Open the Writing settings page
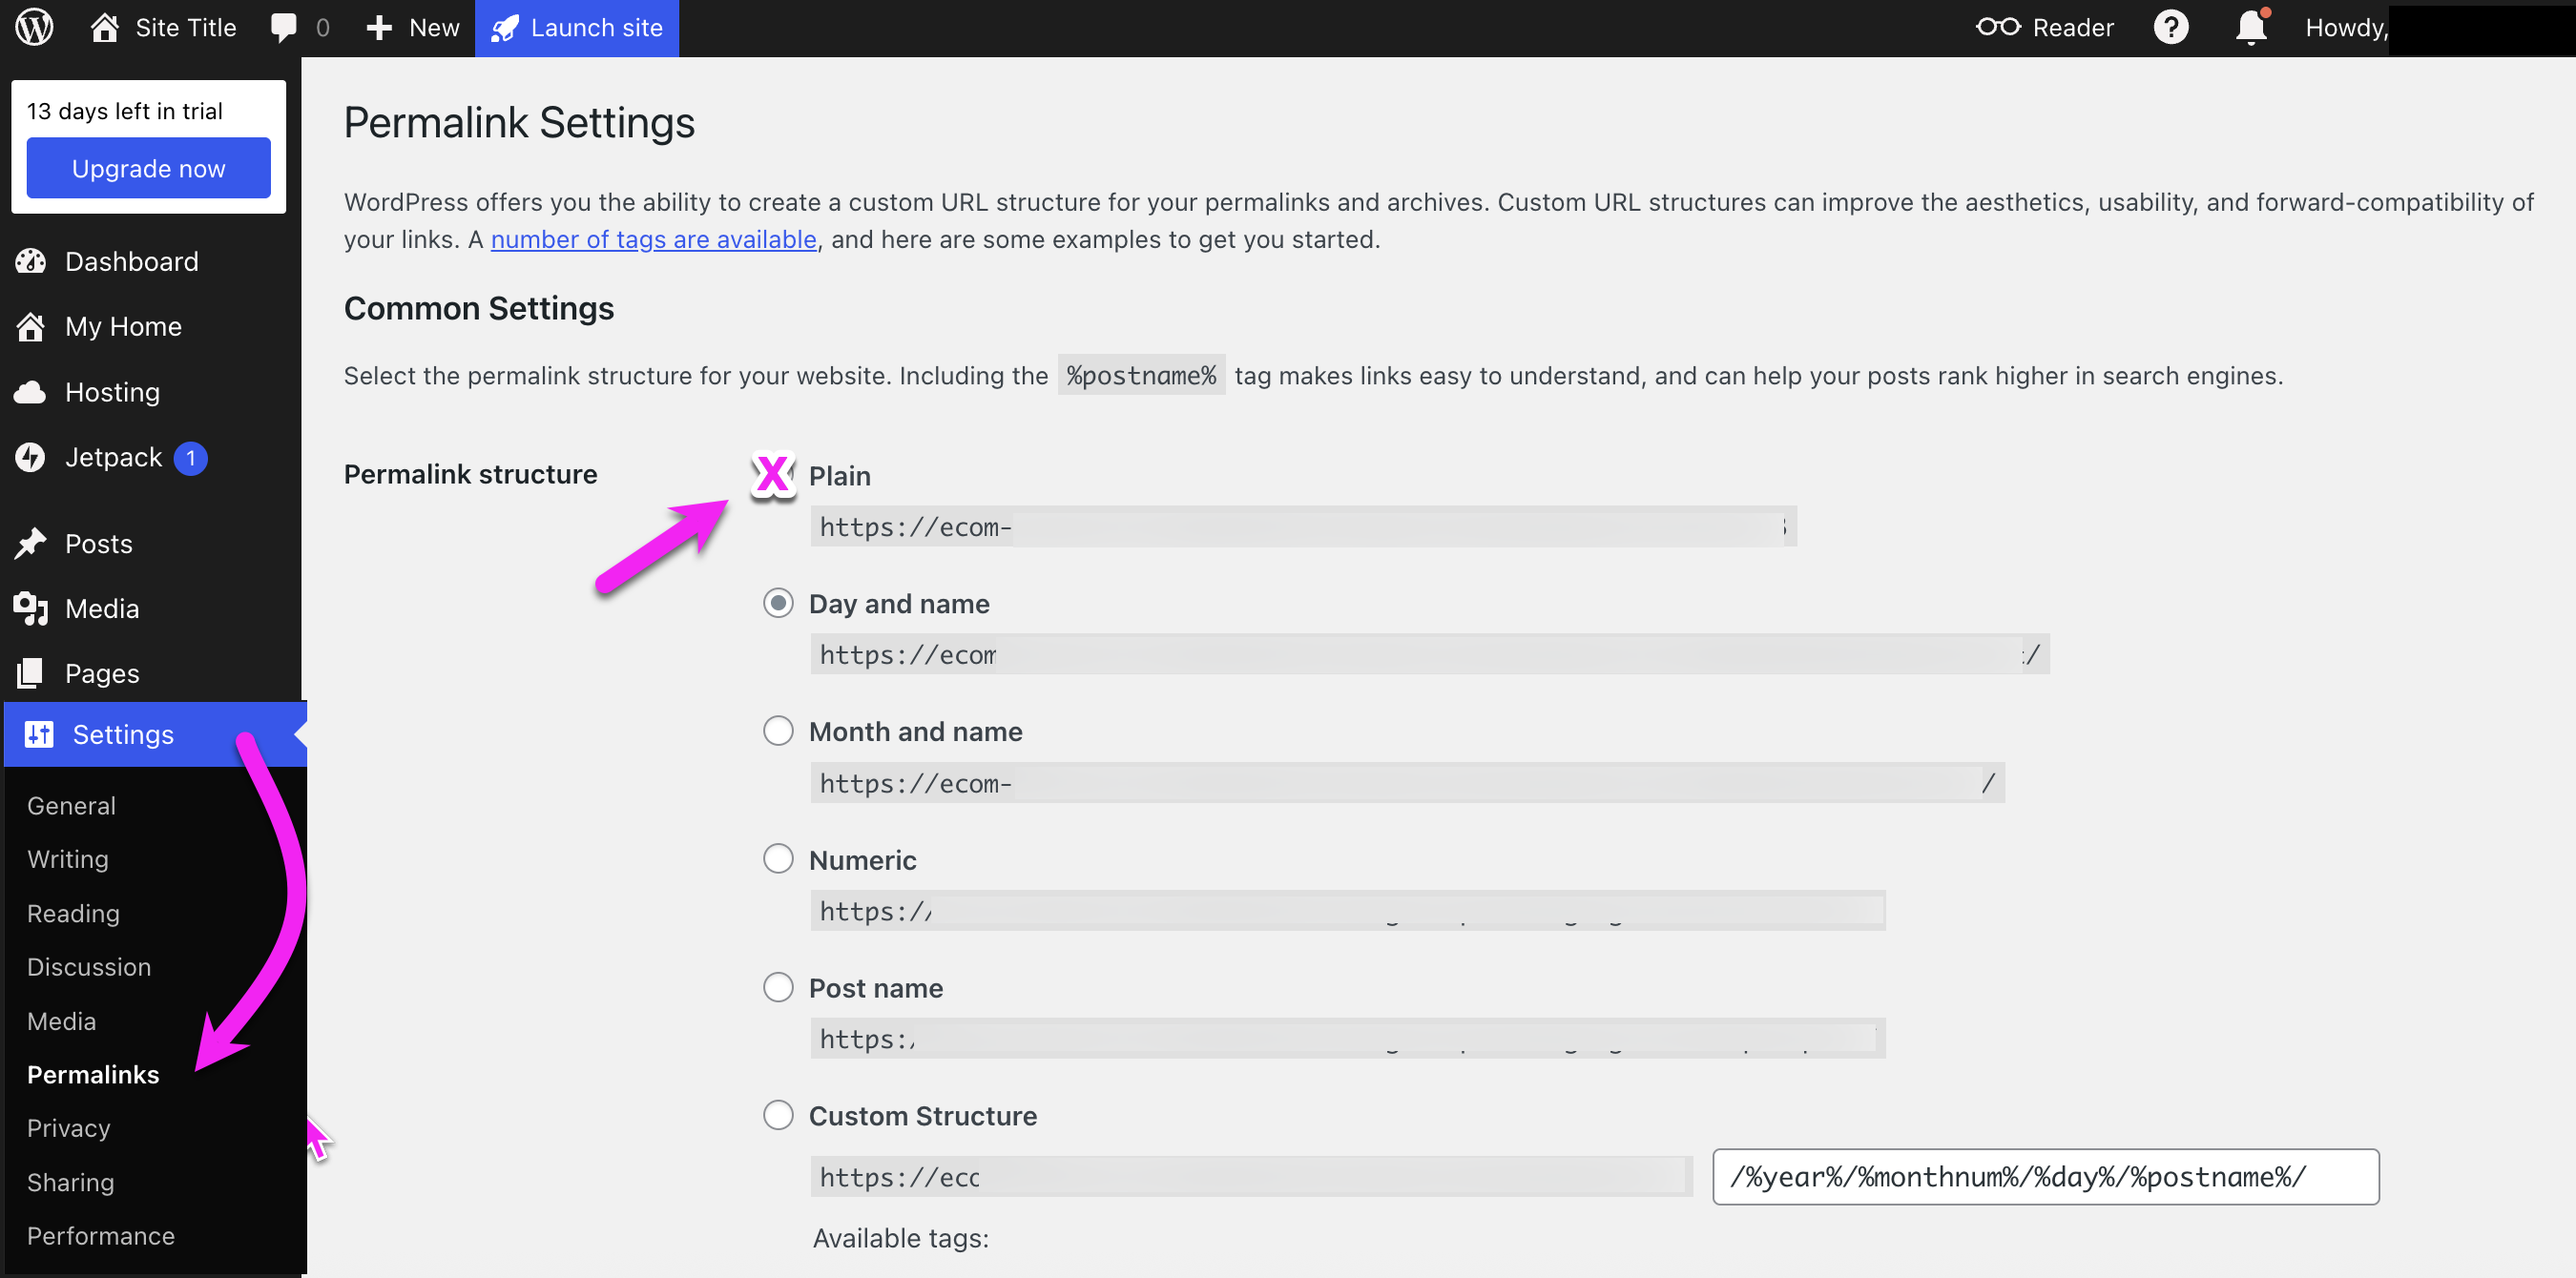Screen dimensions: 2576x1278 point(66,858)
